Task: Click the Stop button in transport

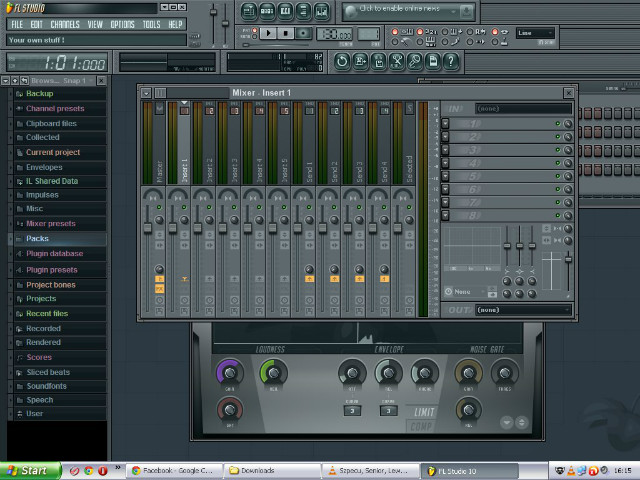Action: [x=286, y=33]
